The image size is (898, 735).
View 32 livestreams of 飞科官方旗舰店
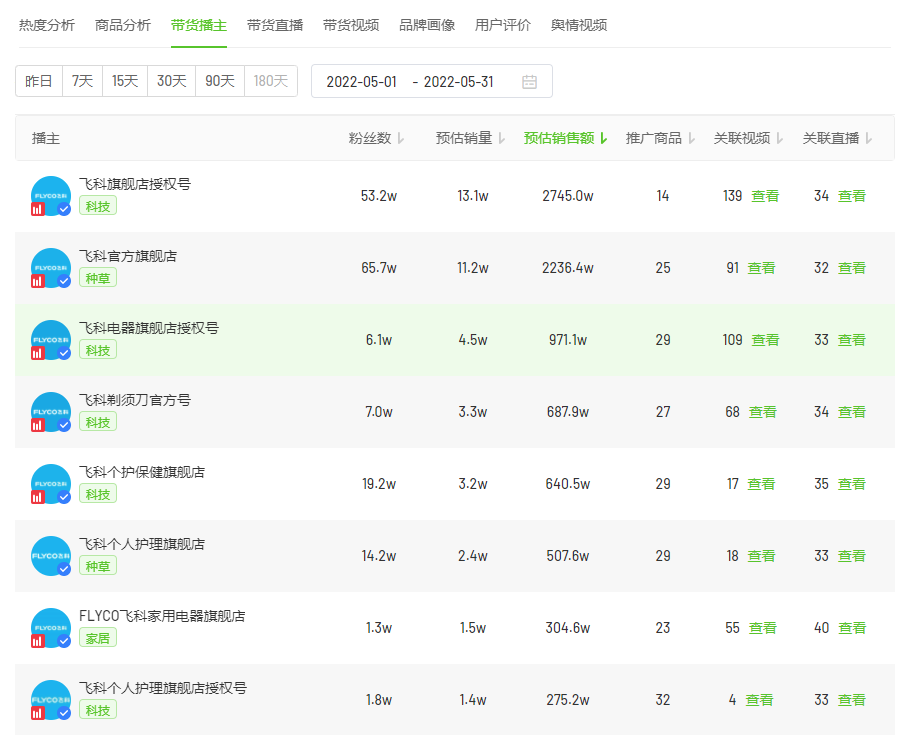point(852,268)
